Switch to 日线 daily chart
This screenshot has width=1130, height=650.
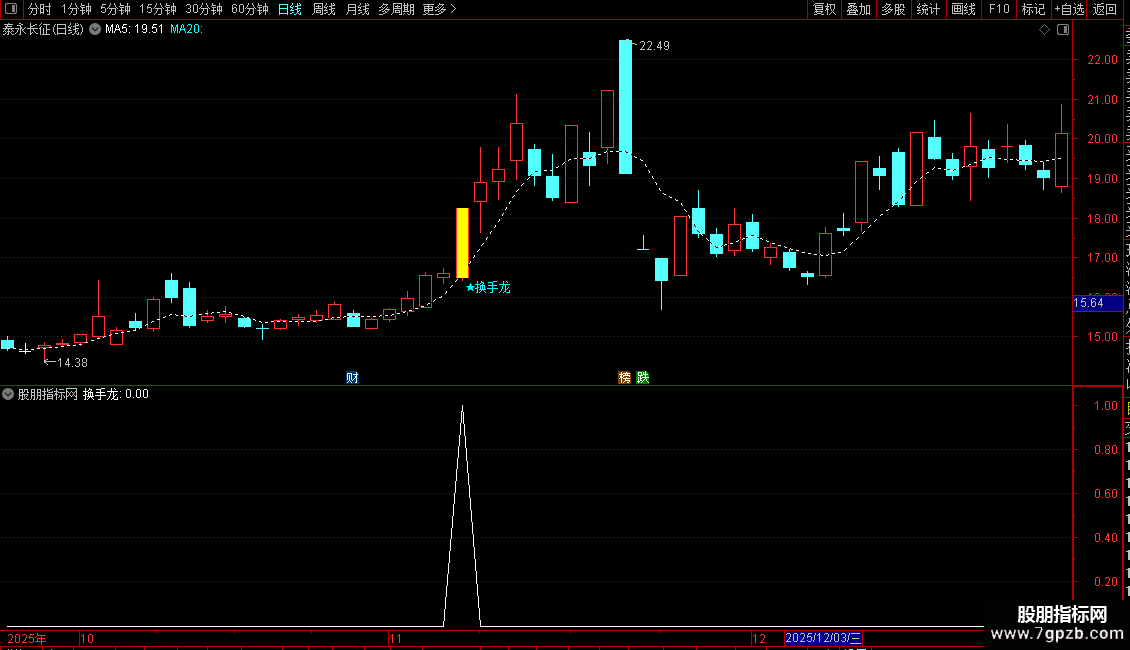coord(290,9)
